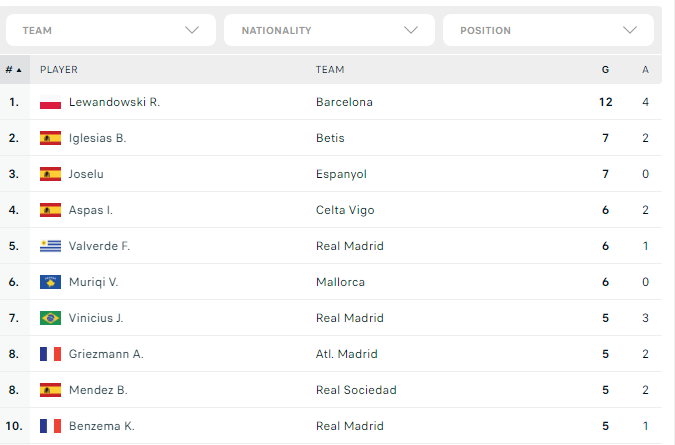Click France flag beside Griezmann A.
Image resolution: width=675 pixels, height=445 pixels.
pos(50,354)
